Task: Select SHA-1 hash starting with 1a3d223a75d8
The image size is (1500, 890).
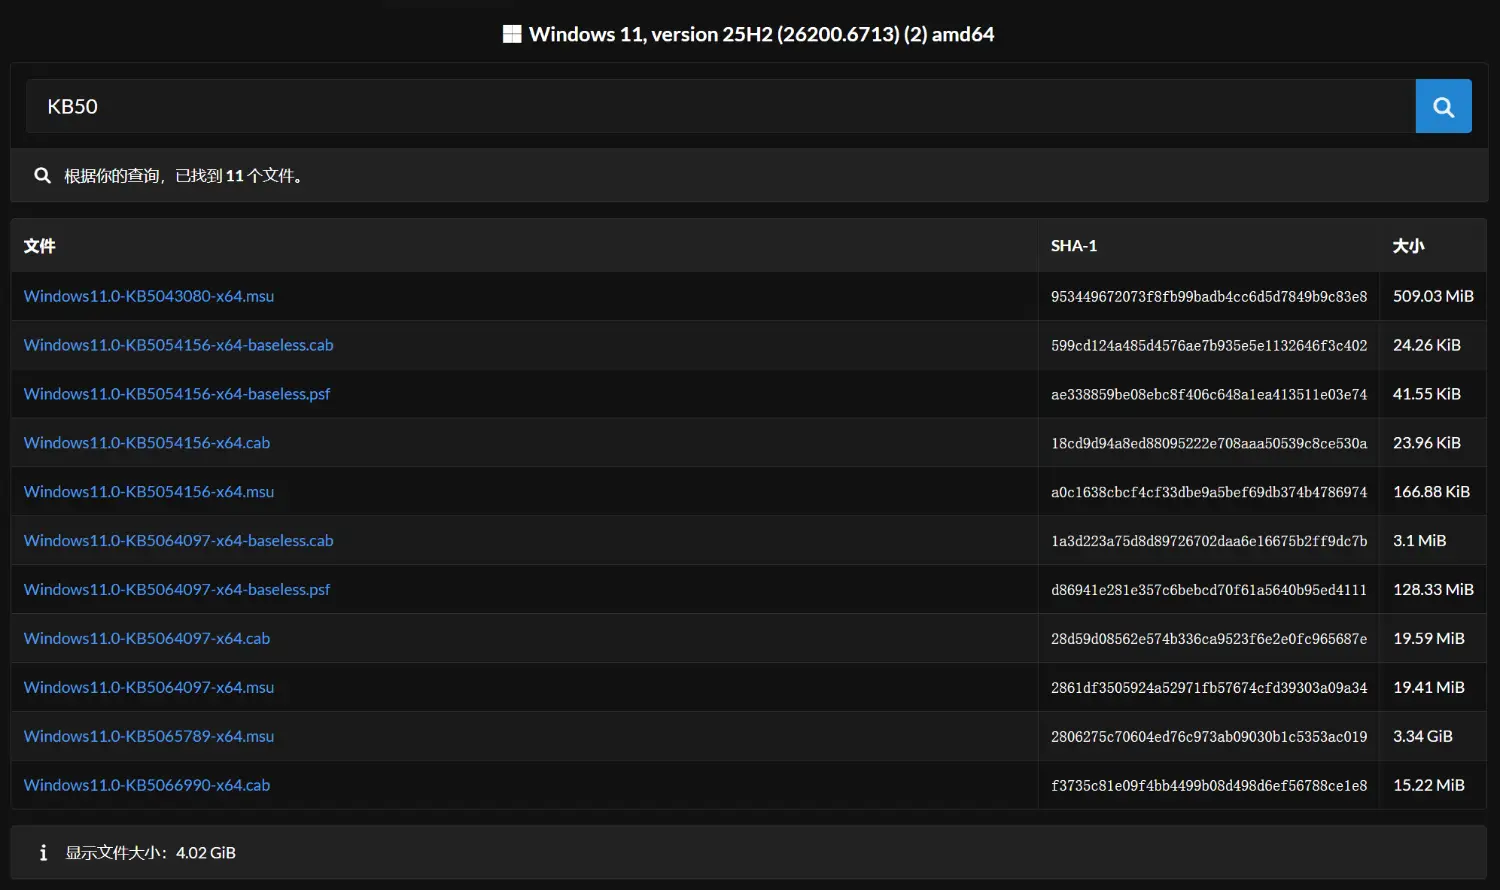Action: pos(1209,542)
